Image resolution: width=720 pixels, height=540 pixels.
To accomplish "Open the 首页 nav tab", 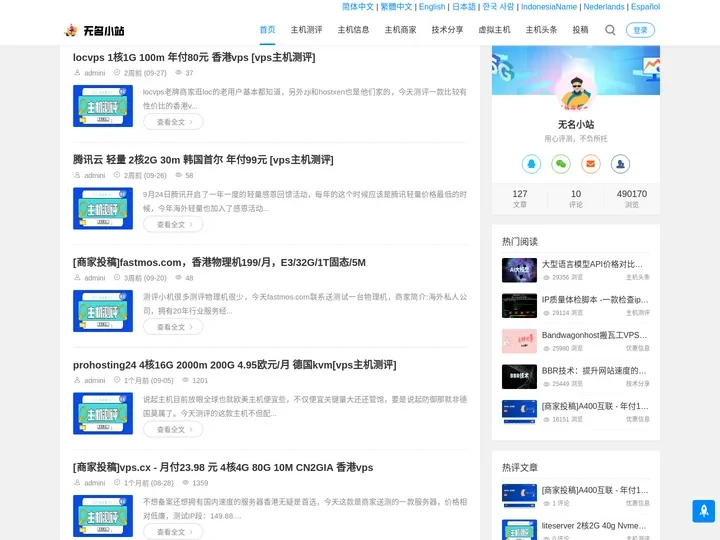I will click(x=267, y=30).
